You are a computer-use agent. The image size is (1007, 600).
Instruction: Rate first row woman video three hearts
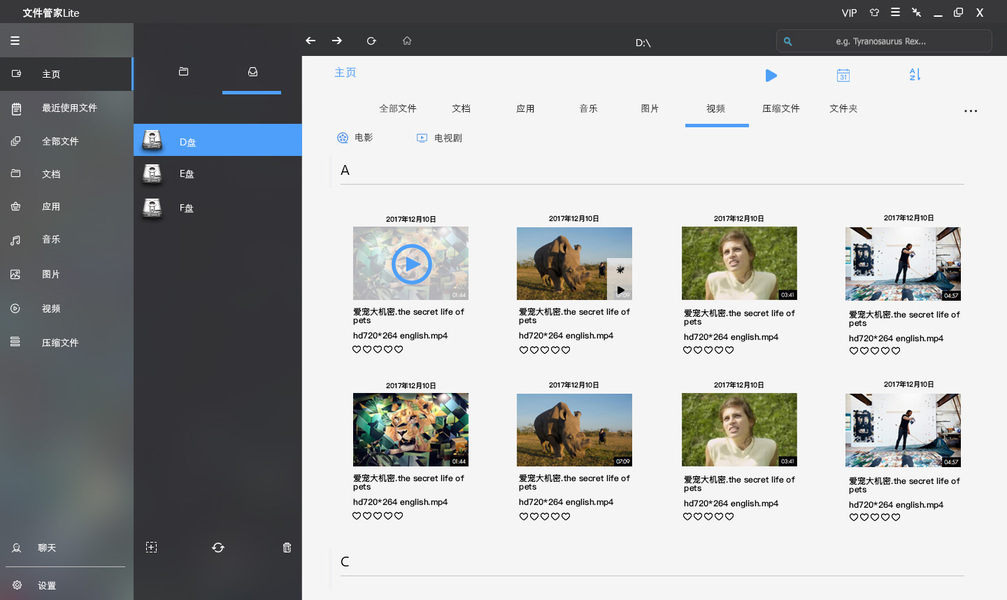(x=708, y=350)
